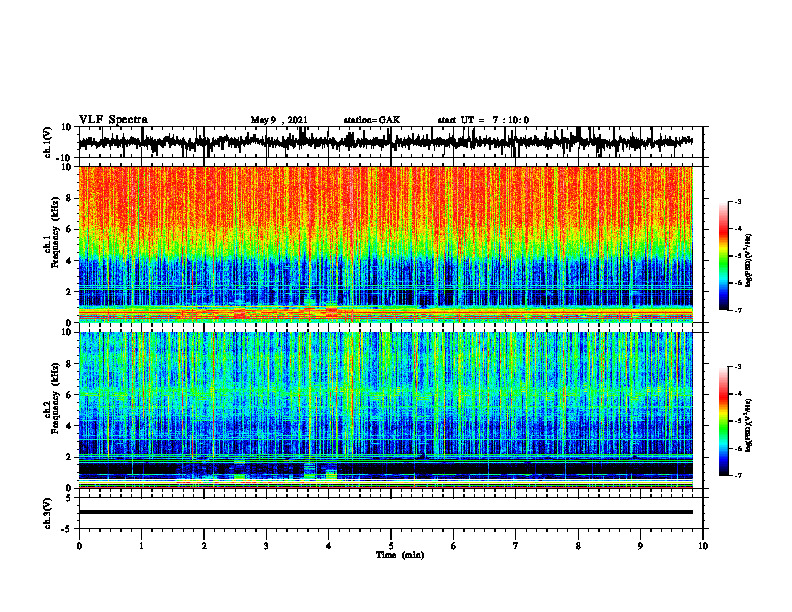Click the date text "May 9, 2021"
Viewport: 792px width, 612px height.
click(279, 120)
